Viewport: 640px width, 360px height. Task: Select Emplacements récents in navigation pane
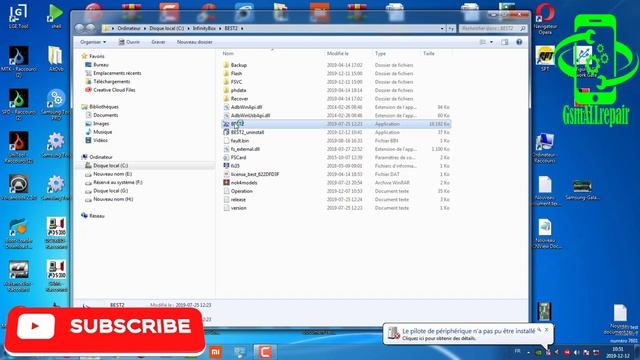tap(117, 73)
